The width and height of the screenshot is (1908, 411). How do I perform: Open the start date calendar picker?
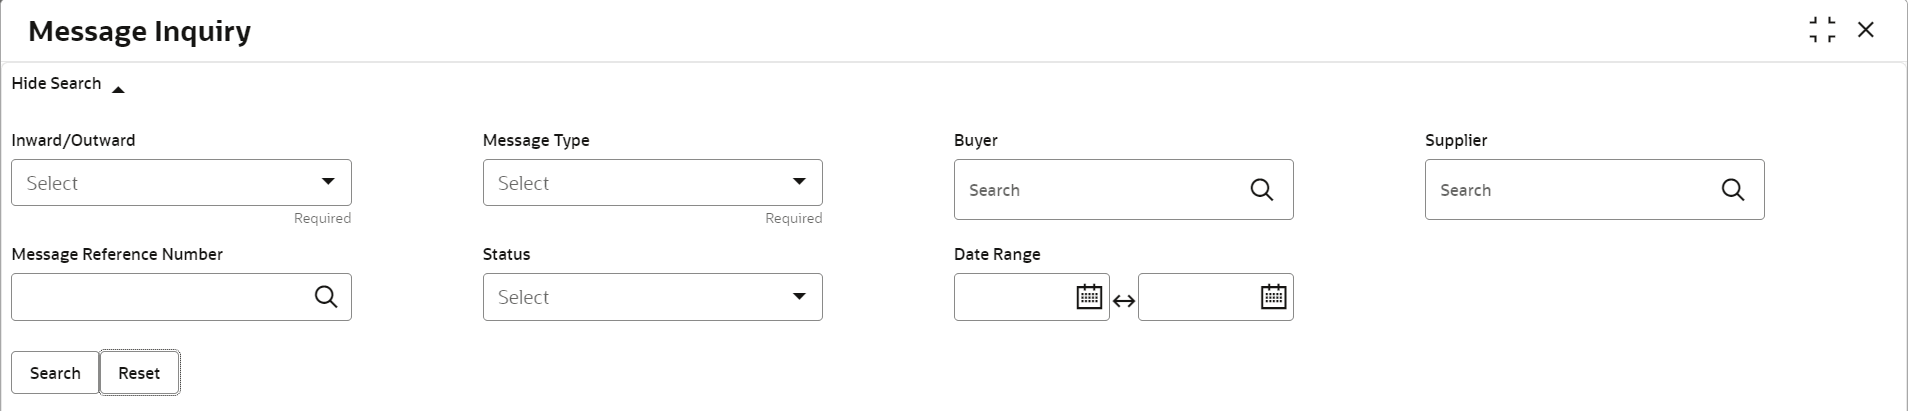(x=1089, y=297)
